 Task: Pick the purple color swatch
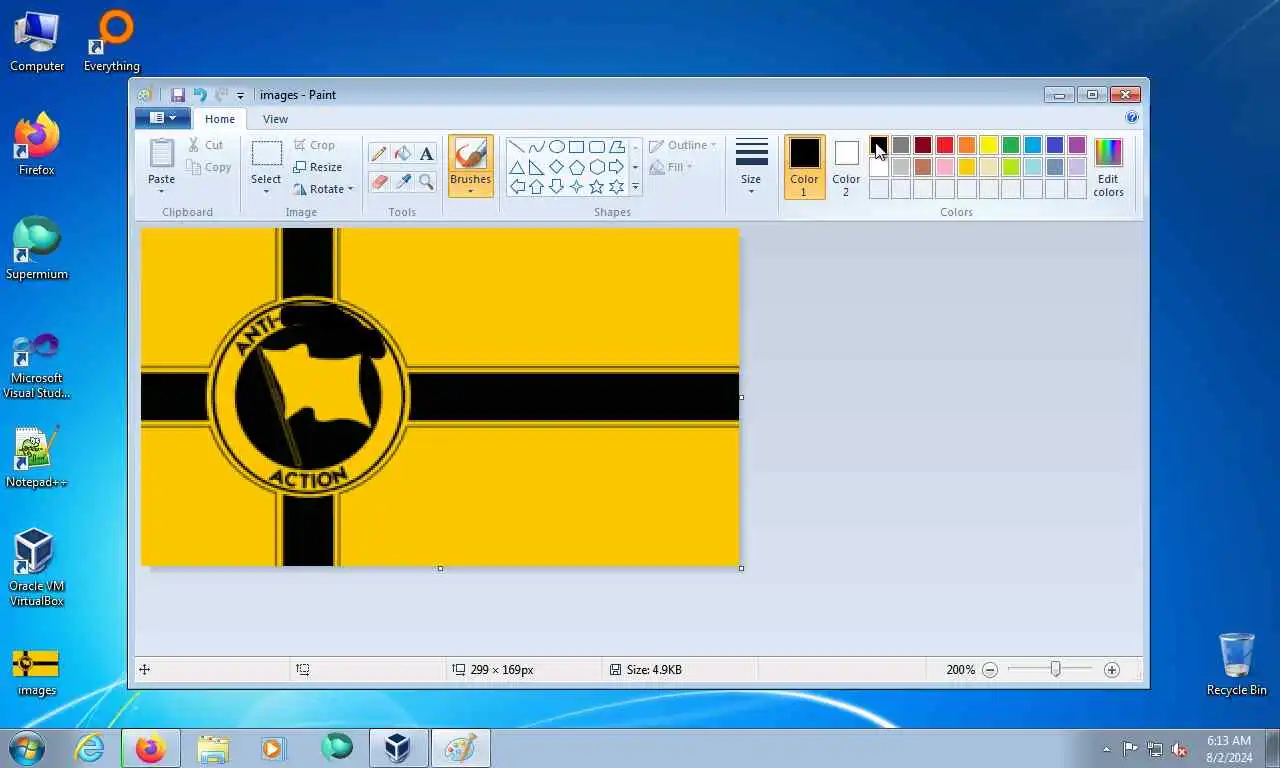(1077, 146)
